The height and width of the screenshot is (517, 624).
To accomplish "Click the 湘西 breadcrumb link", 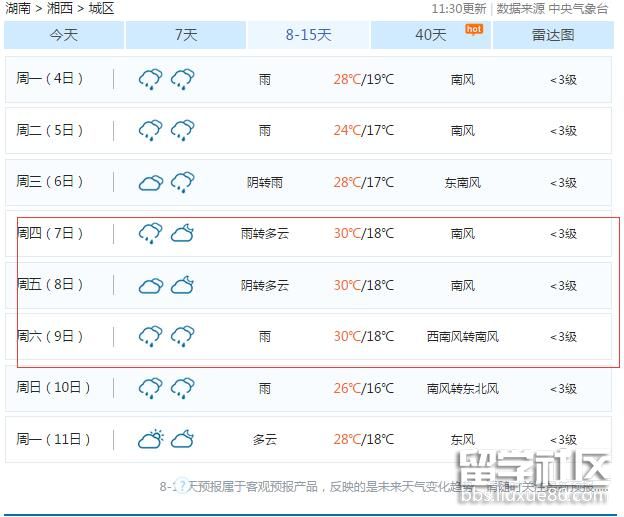I will (60, 9).
